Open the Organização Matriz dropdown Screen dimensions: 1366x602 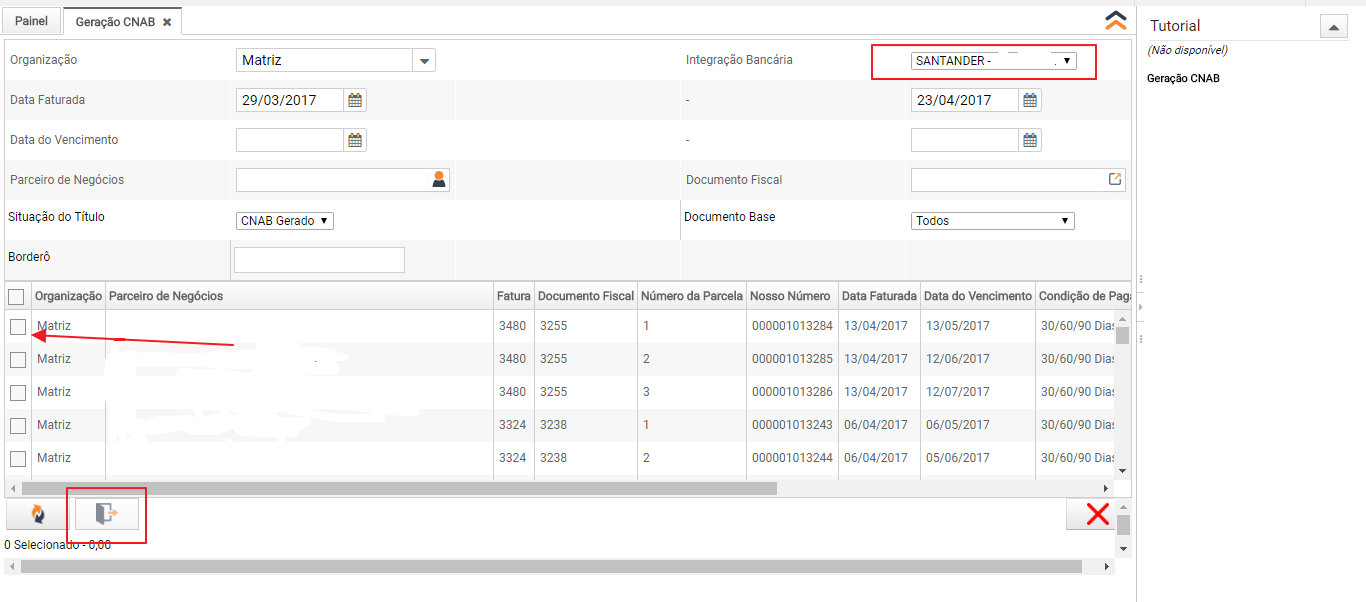click(x=424, y=61)
